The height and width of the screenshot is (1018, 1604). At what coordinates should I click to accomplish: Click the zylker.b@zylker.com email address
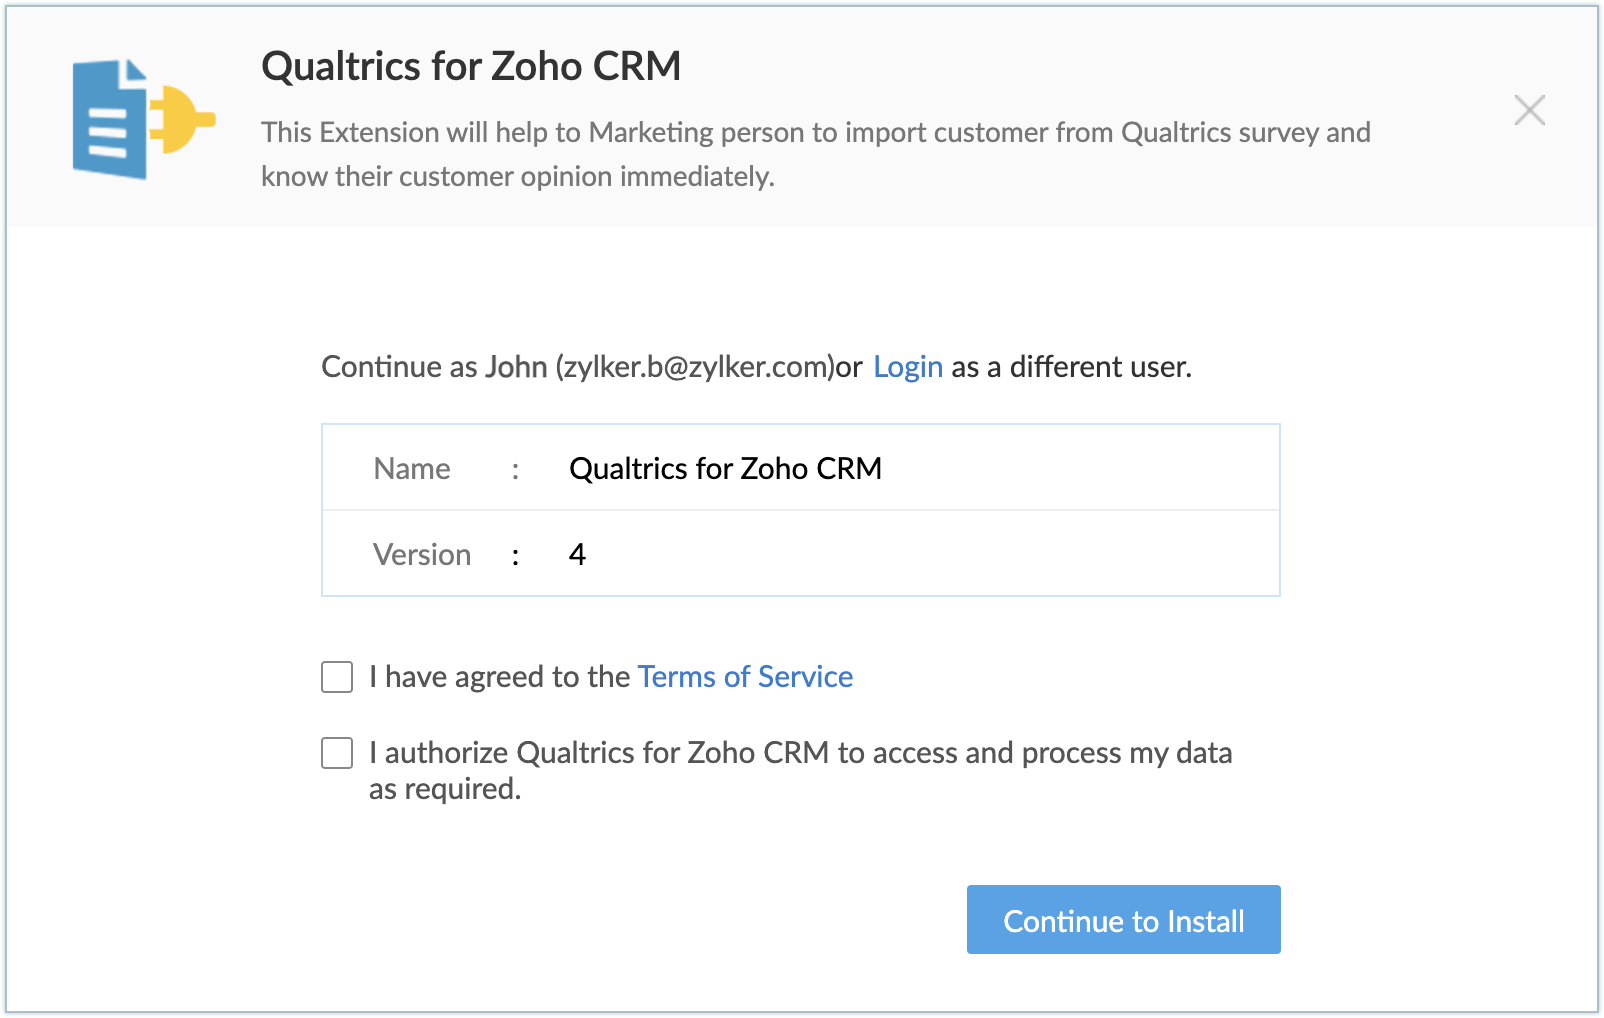click(x=695, y=367)
